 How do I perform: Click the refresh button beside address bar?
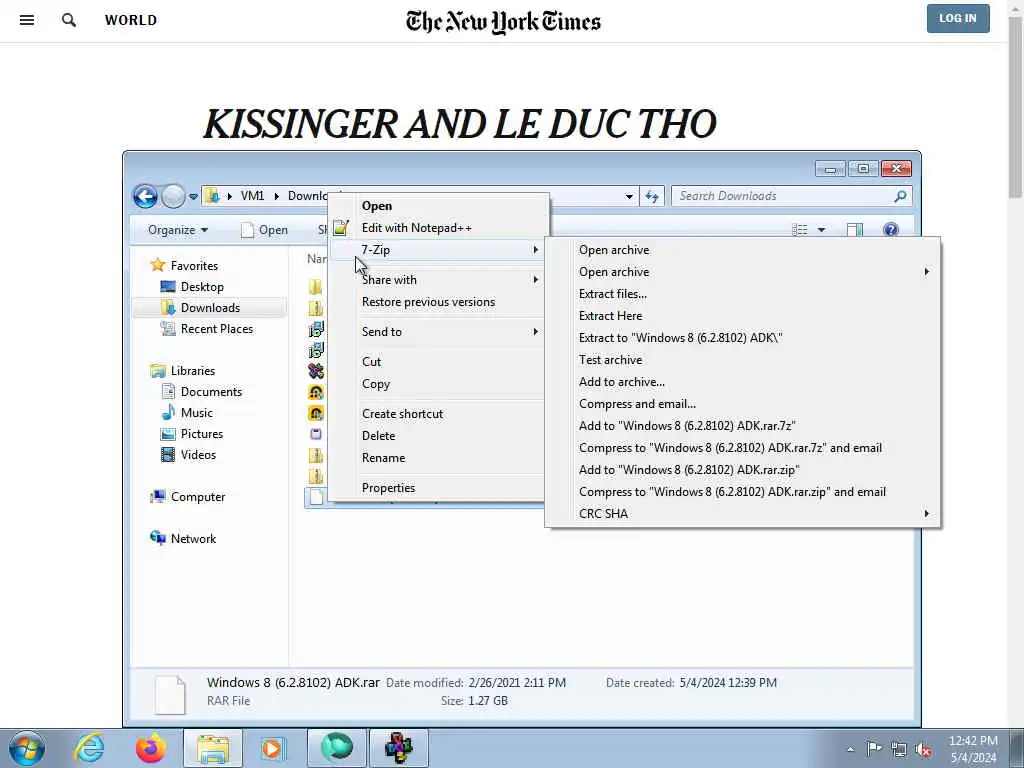652,196
